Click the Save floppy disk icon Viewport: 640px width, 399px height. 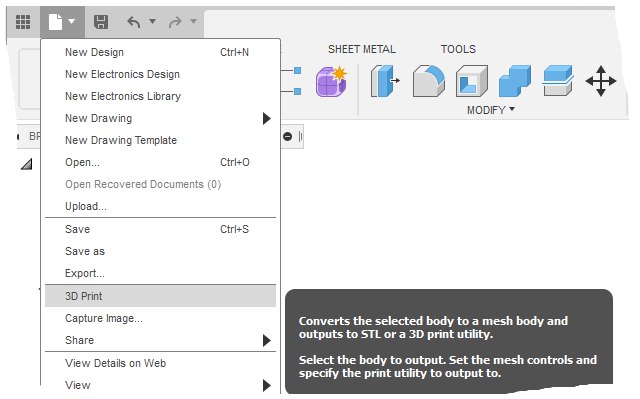click(x=101, y=22)
